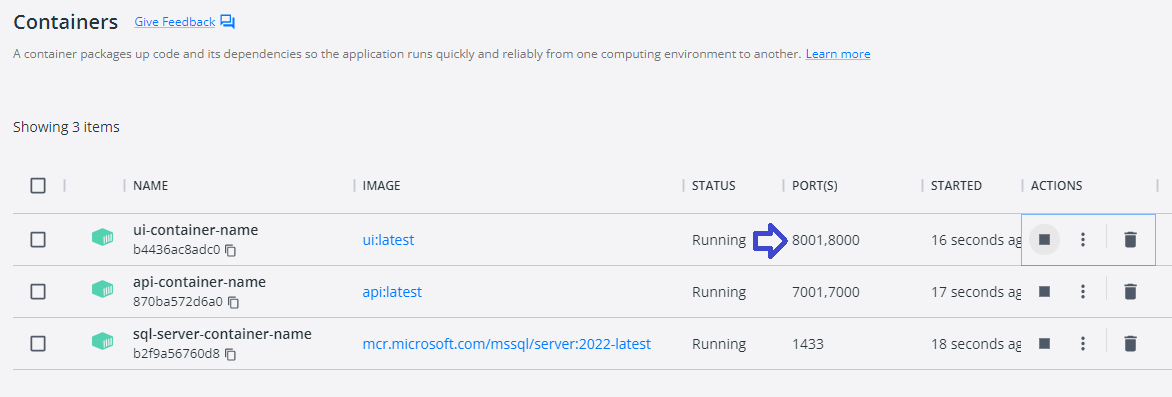Viewport: 1172px width, 397px height.
Task: Sort containers by STATUS column header
Action: pyautogui.click(x=713, y=185)
